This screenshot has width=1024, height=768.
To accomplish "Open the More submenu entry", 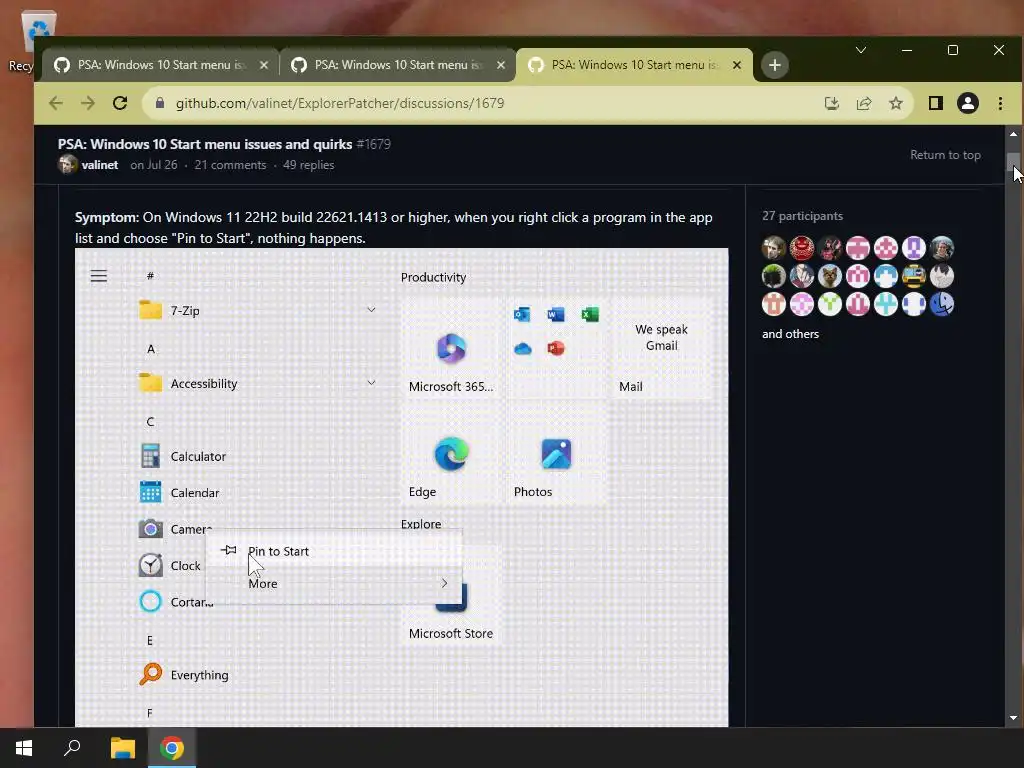I will click(x=333, y=584).
